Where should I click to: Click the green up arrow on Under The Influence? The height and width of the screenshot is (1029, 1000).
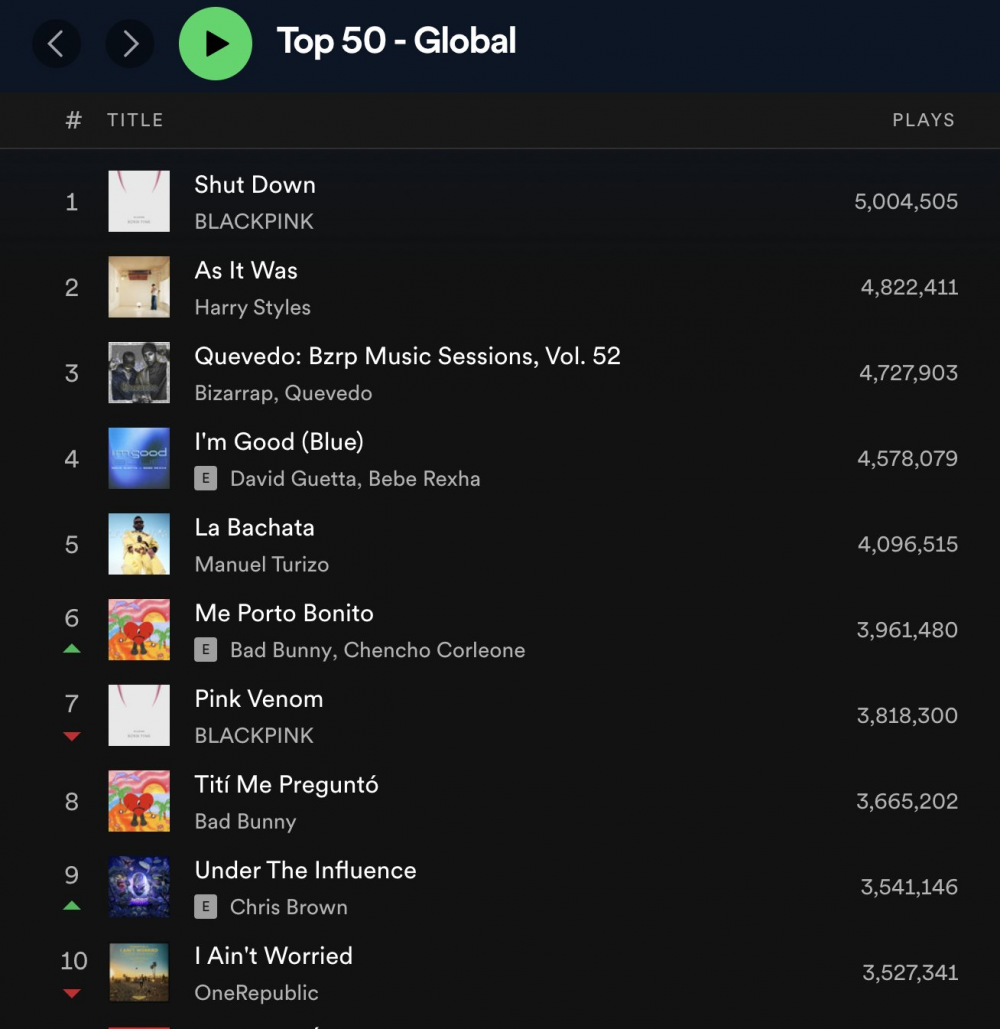72,906
